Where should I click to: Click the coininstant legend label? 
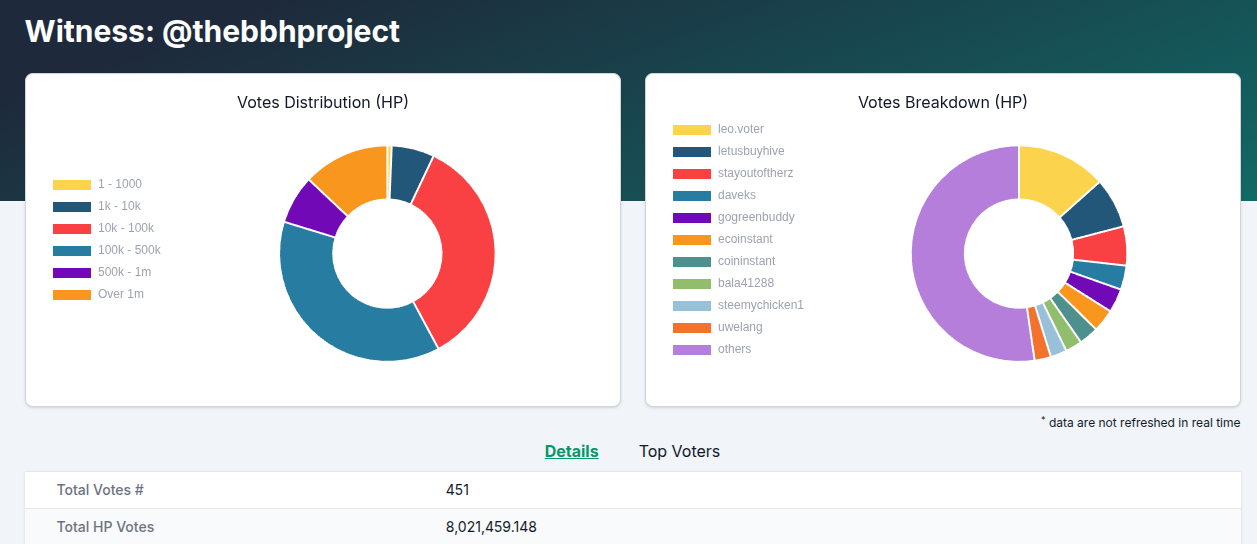click(746, 261)
